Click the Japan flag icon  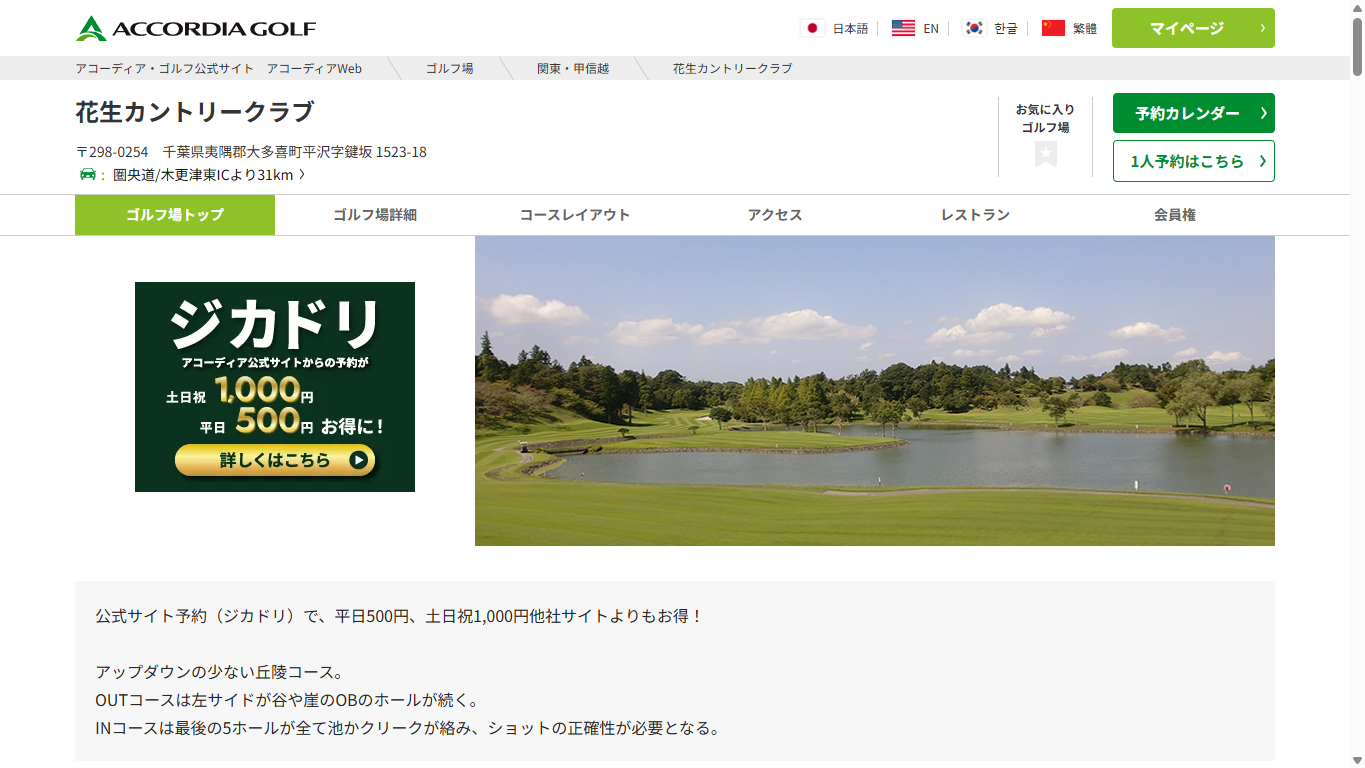tap(812, 28)
